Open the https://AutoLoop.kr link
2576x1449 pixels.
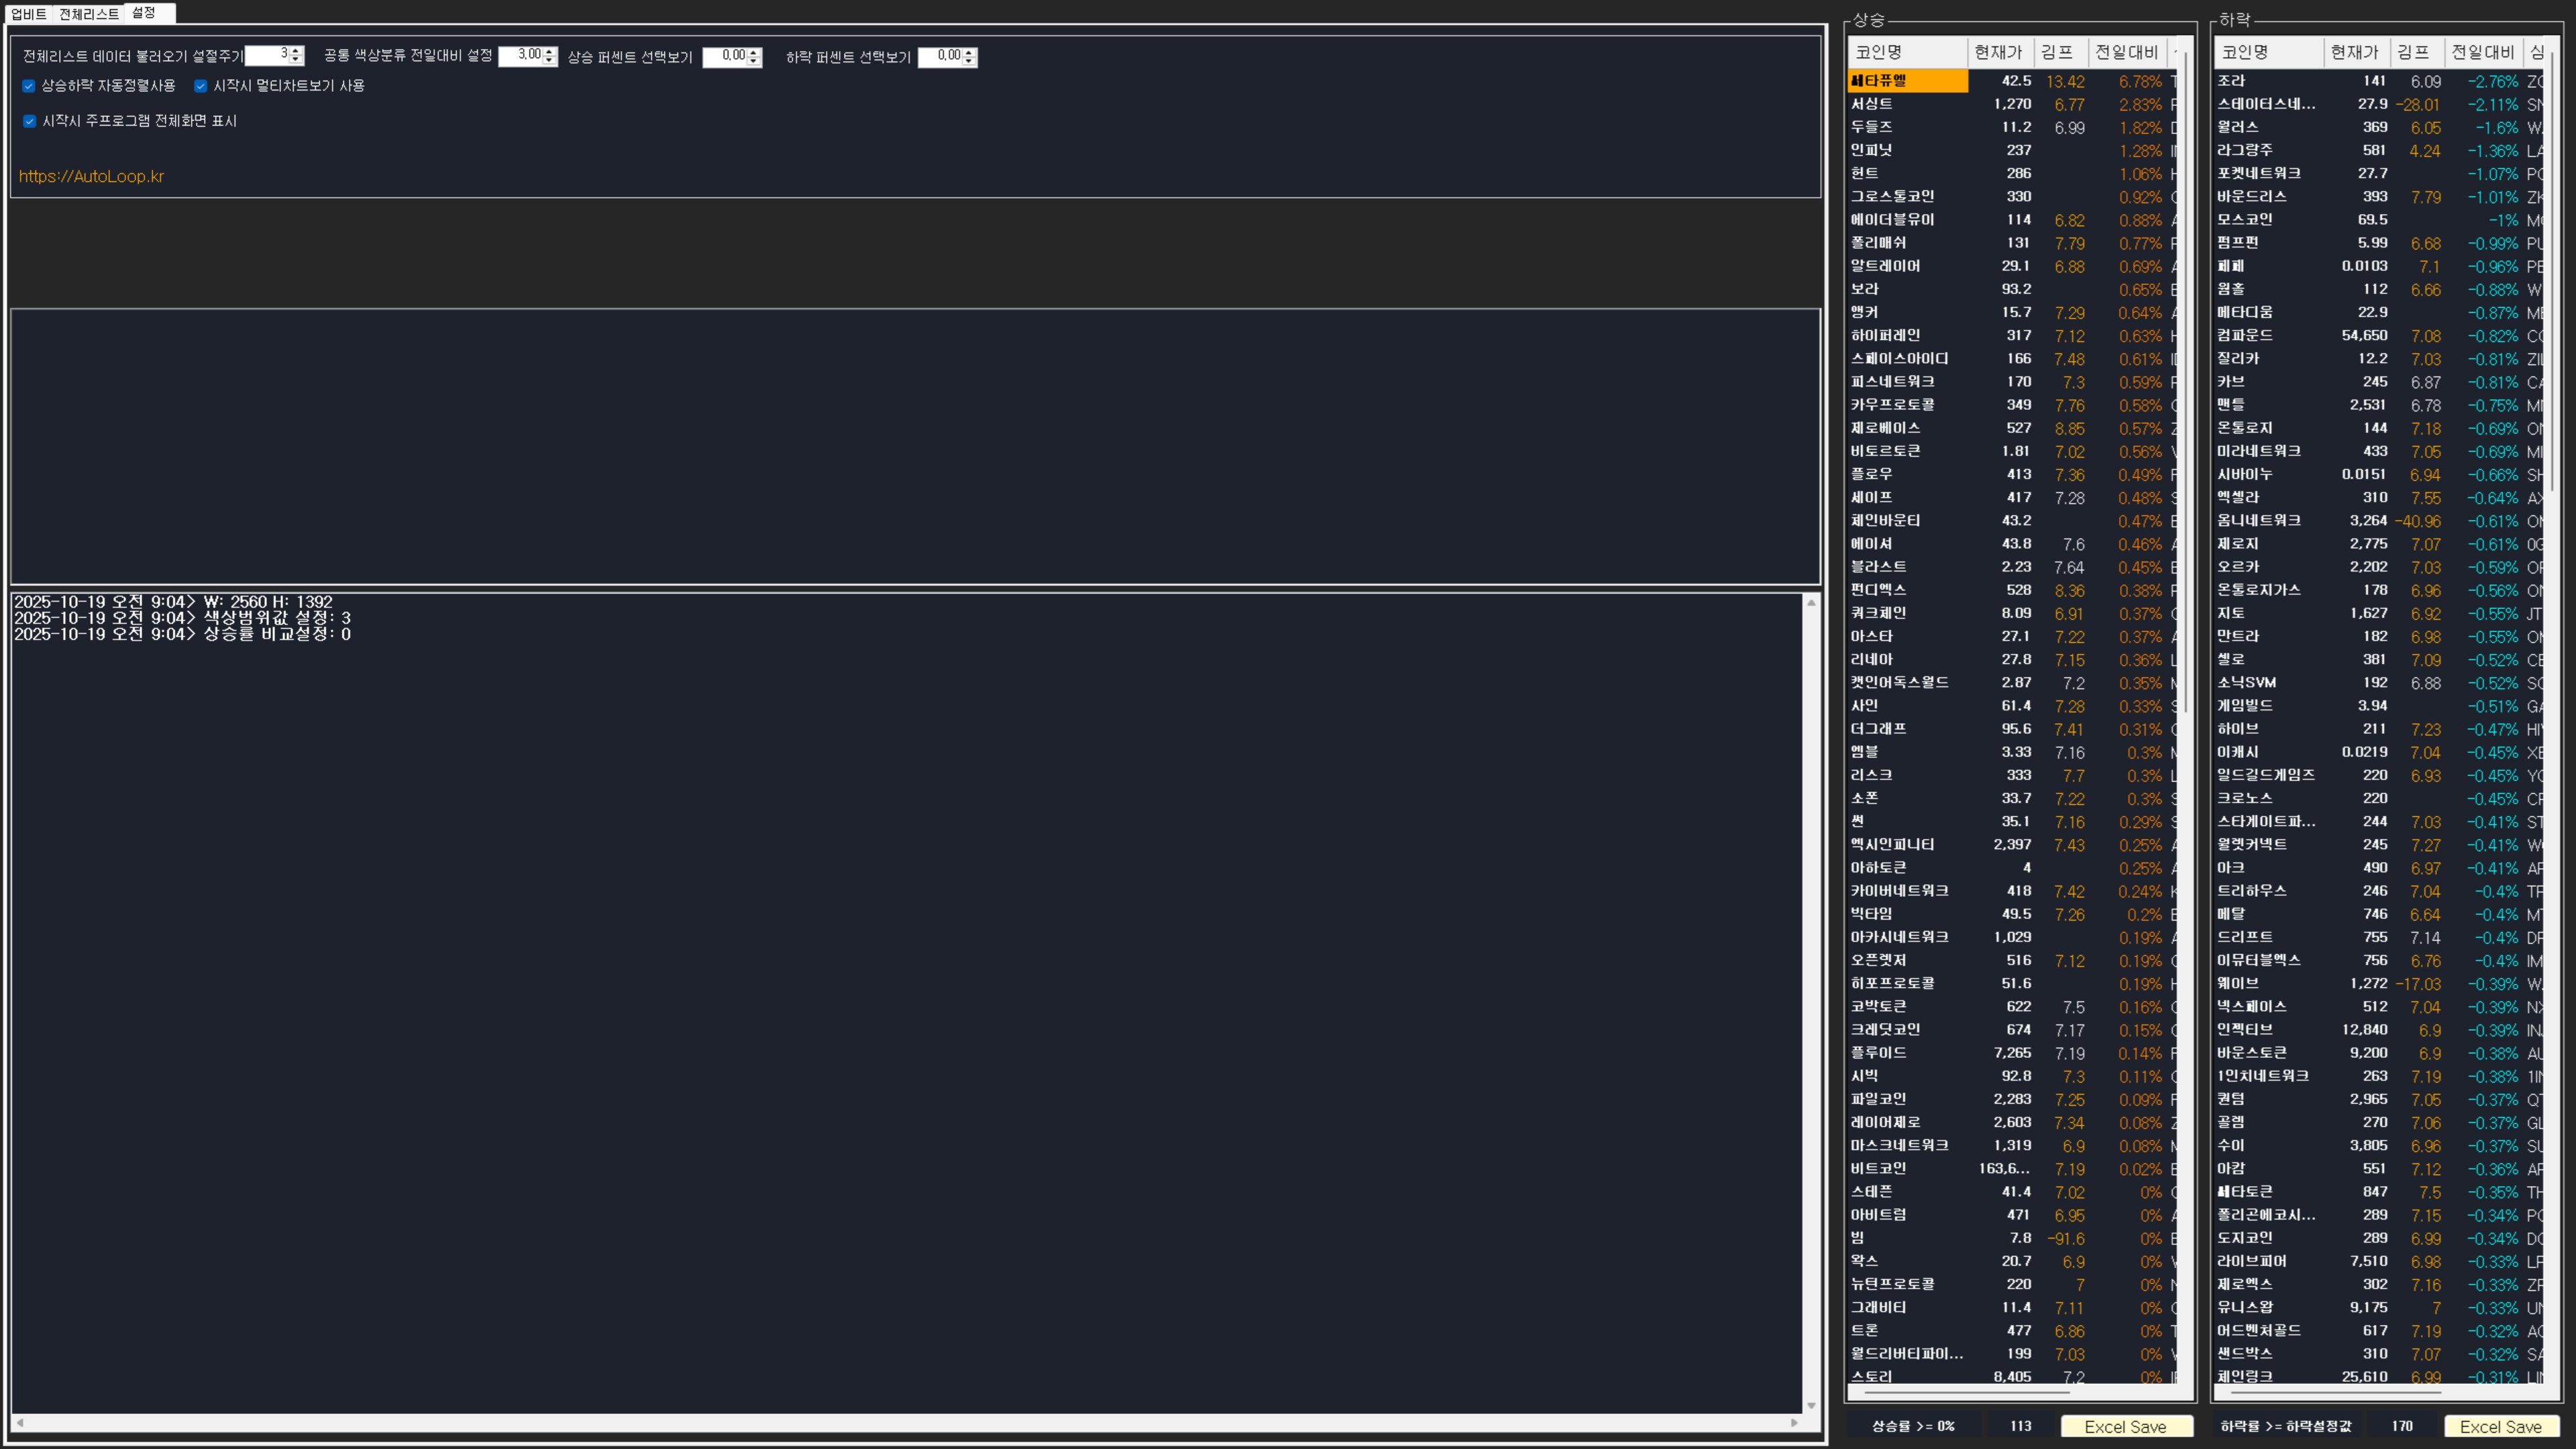[x=91, y=176]
